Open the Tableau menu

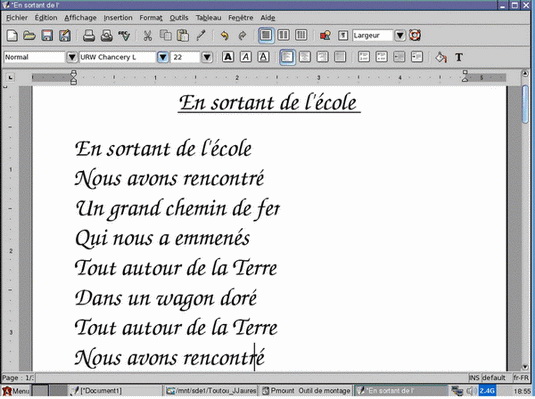pyautogui.click(x=208, y=18)
